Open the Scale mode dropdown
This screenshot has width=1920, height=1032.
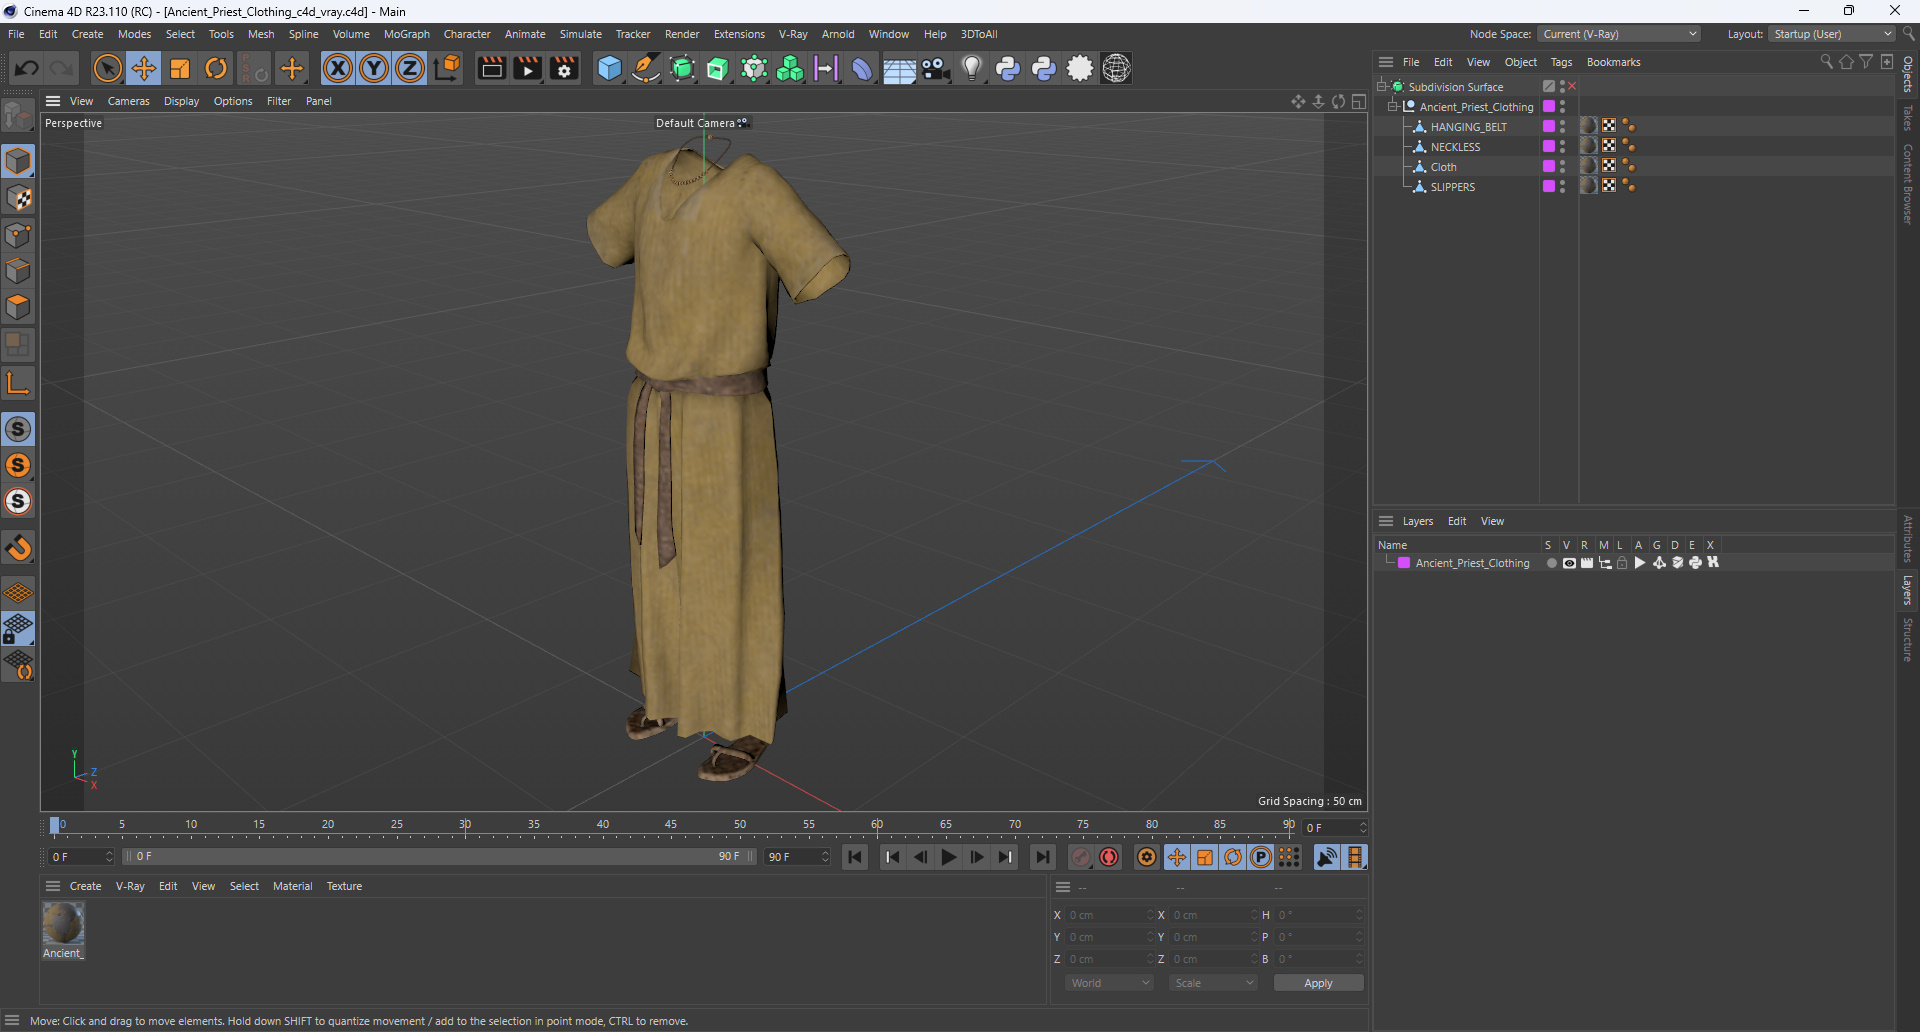[1214, 983]
